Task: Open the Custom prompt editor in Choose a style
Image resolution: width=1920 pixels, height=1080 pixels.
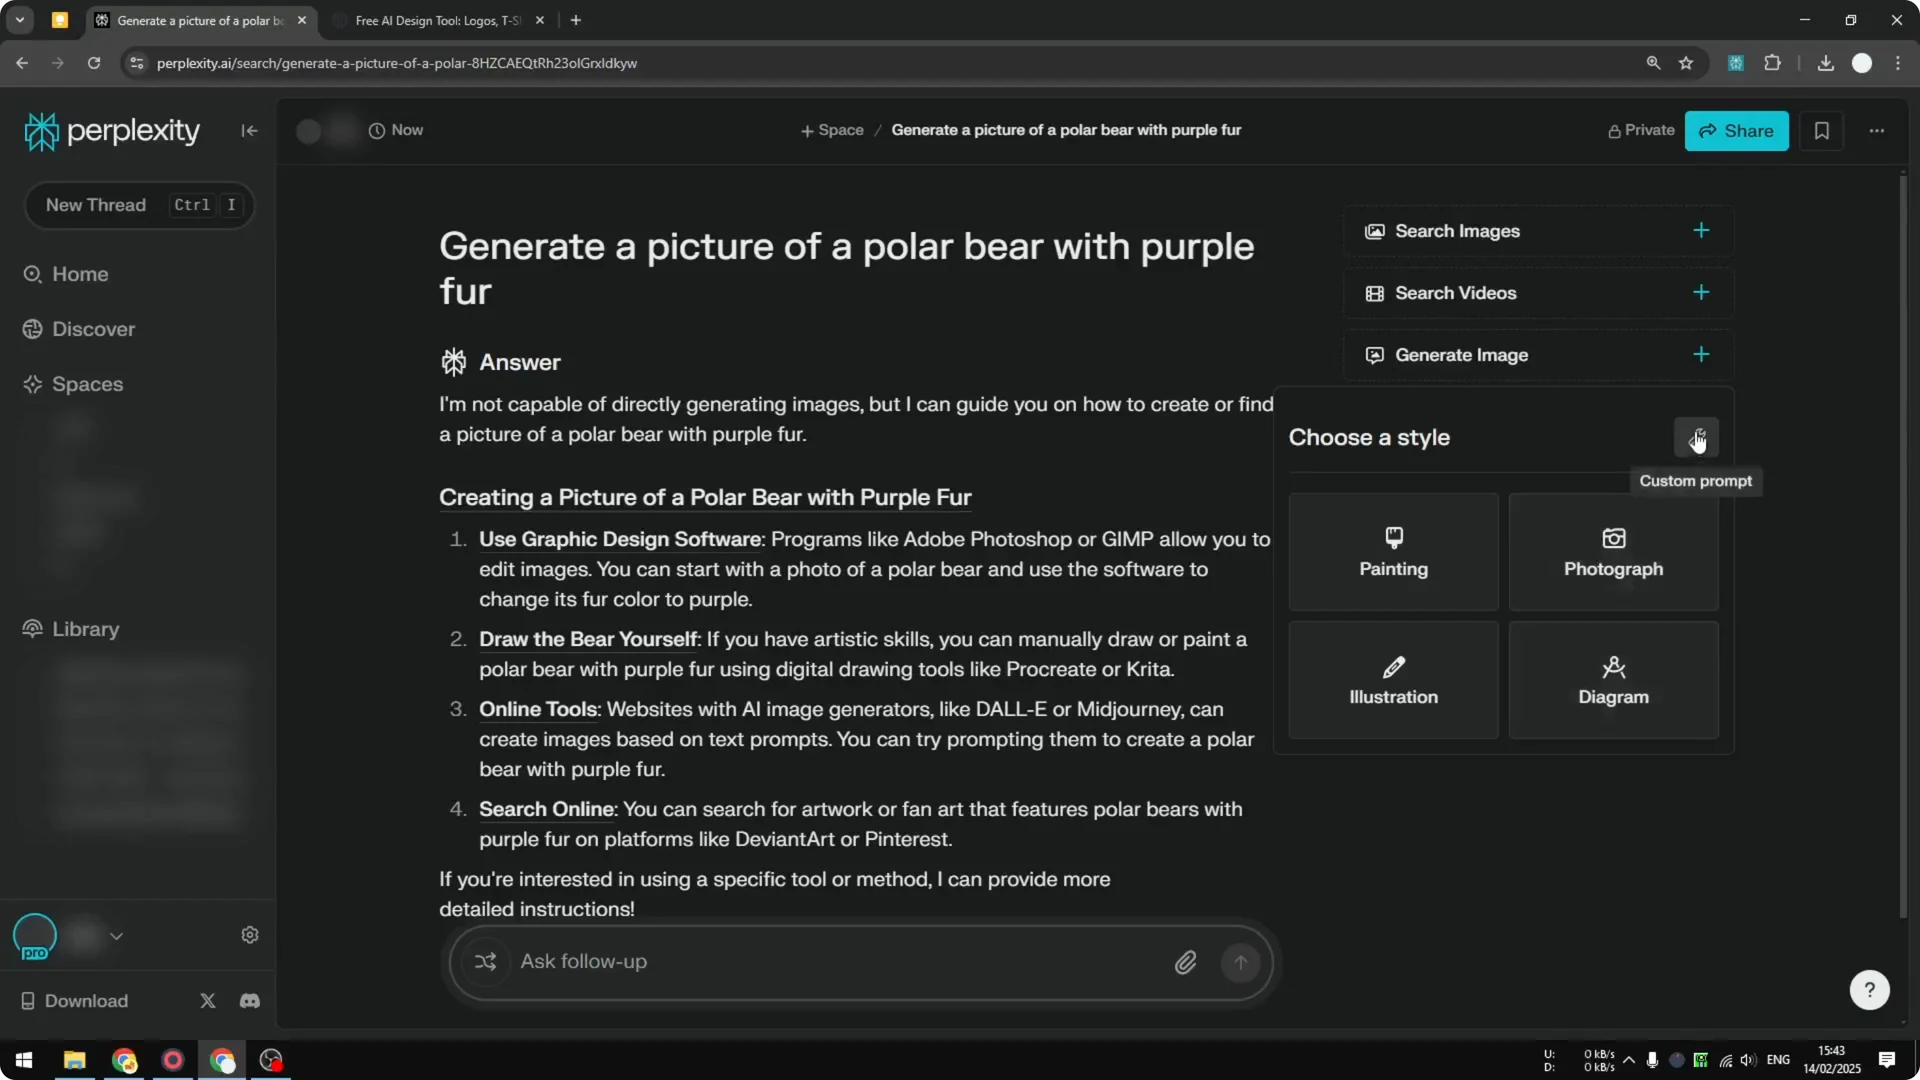Action: coord(1697,437)
